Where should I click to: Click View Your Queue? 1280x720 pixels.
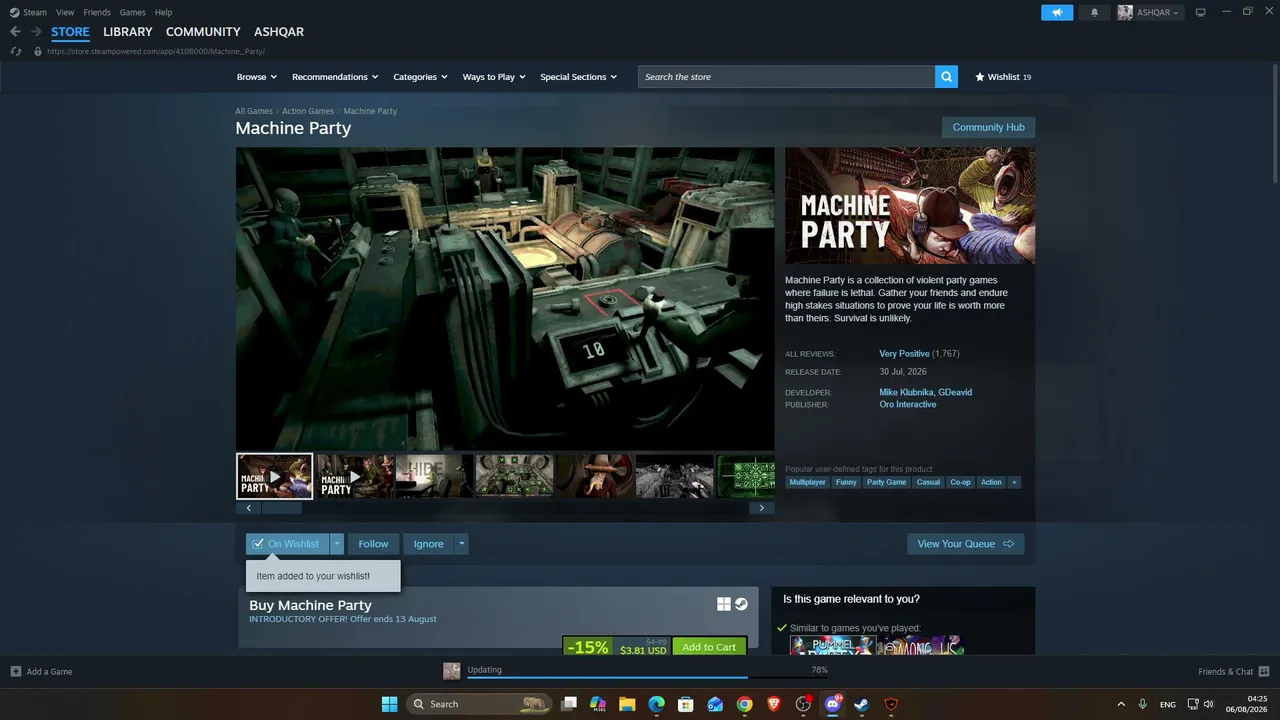coord(965,544)
